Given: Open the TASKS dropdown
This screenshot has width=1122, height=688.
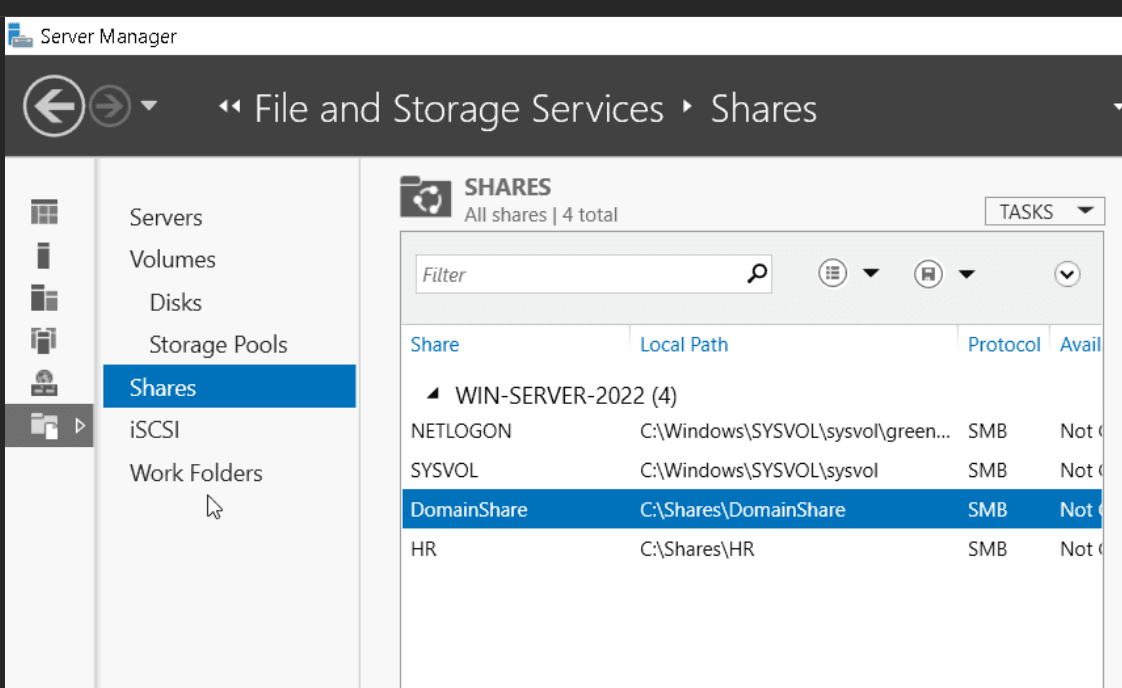Looking at the screenshot, I should pos(1045,211).
